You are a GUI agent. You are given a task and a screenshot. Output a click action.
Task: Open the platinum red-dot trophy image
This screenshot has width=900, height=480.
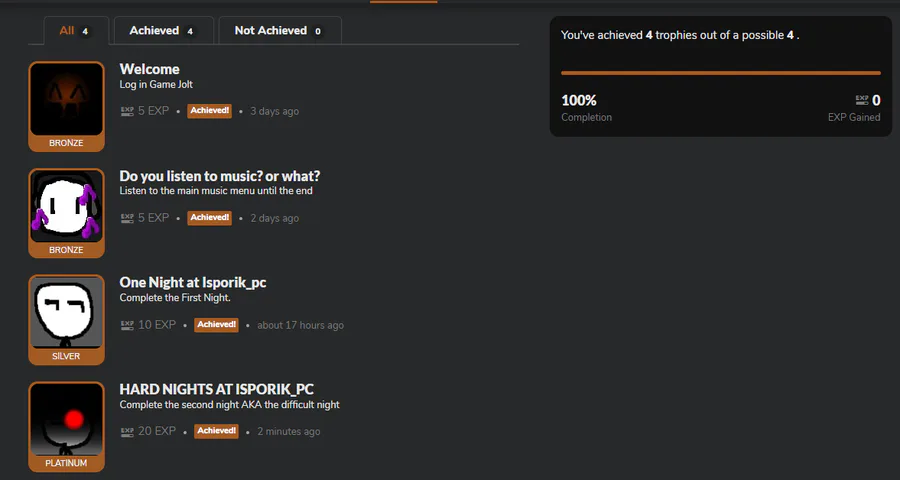tap(67, 420)
